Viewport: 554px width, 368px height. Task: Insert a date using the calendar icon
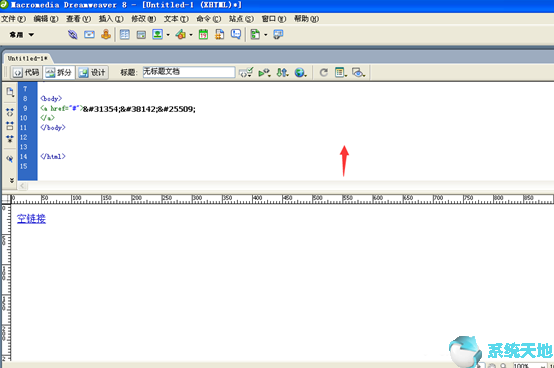[x=204, y=35]
